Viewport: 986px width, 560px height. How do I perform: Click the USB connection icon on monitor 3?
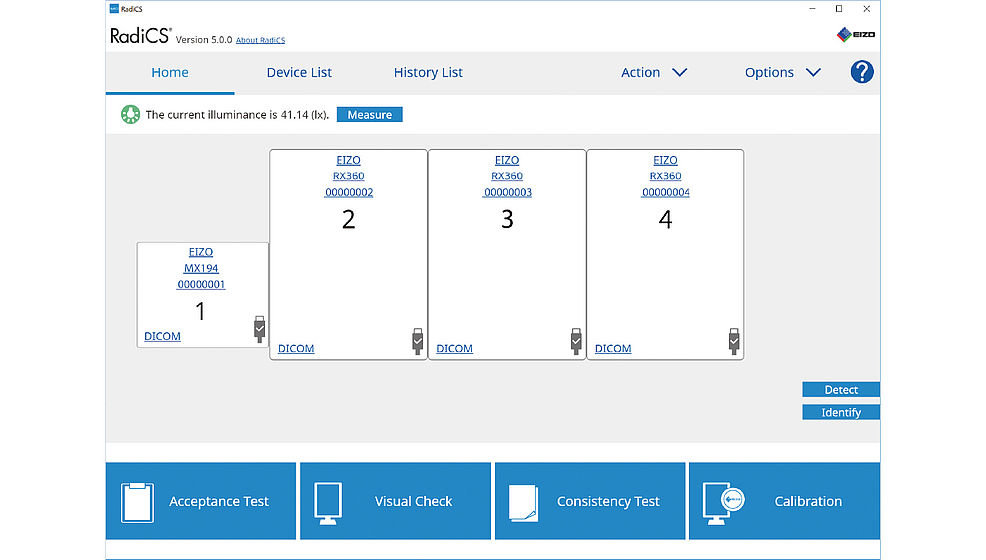tap(576, 341)
